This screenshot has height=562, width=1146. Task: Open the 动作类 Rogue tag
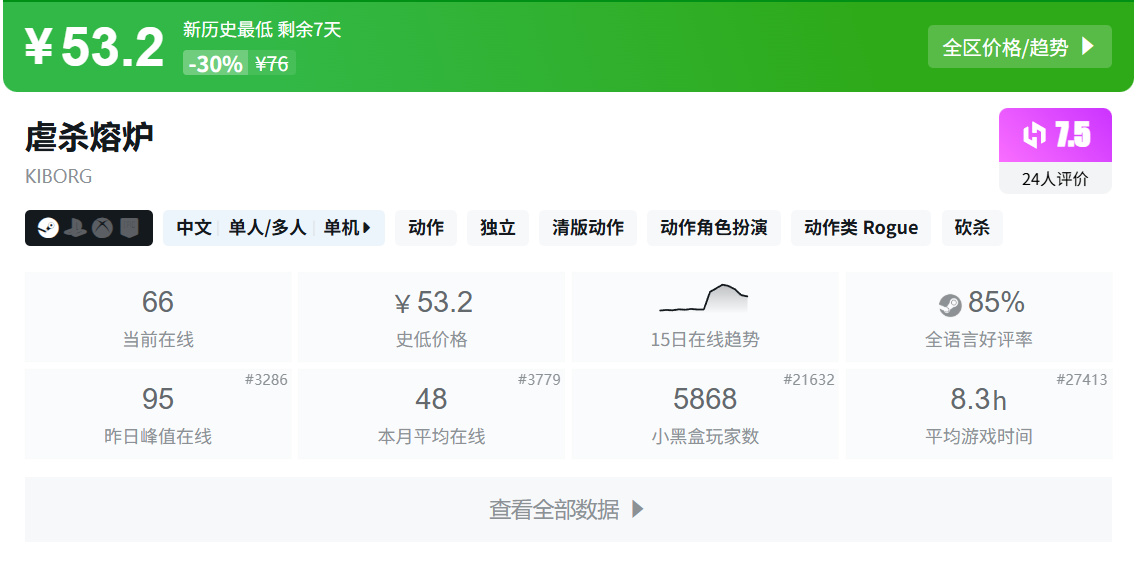[x=861, y=228]
